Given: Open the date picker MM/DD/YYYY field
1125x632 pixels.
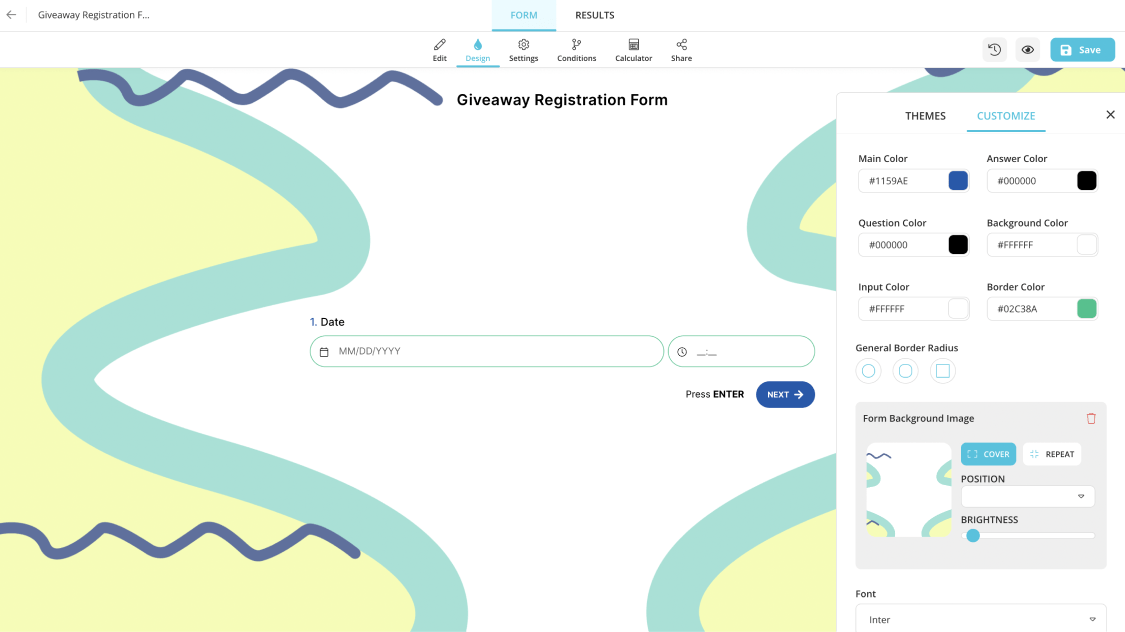Looking at the screenshot, I should point(487,352).
